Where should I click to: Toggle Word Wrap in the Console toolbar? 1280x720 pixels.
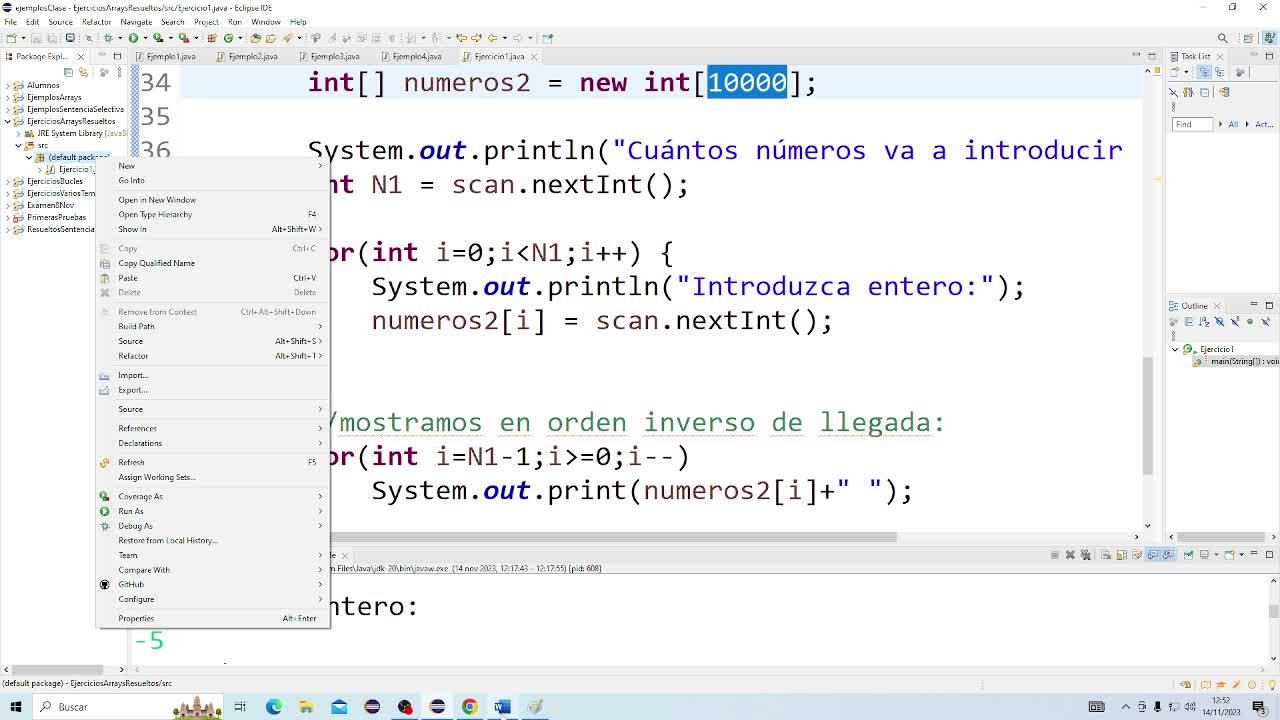(x=1137, y=555)
